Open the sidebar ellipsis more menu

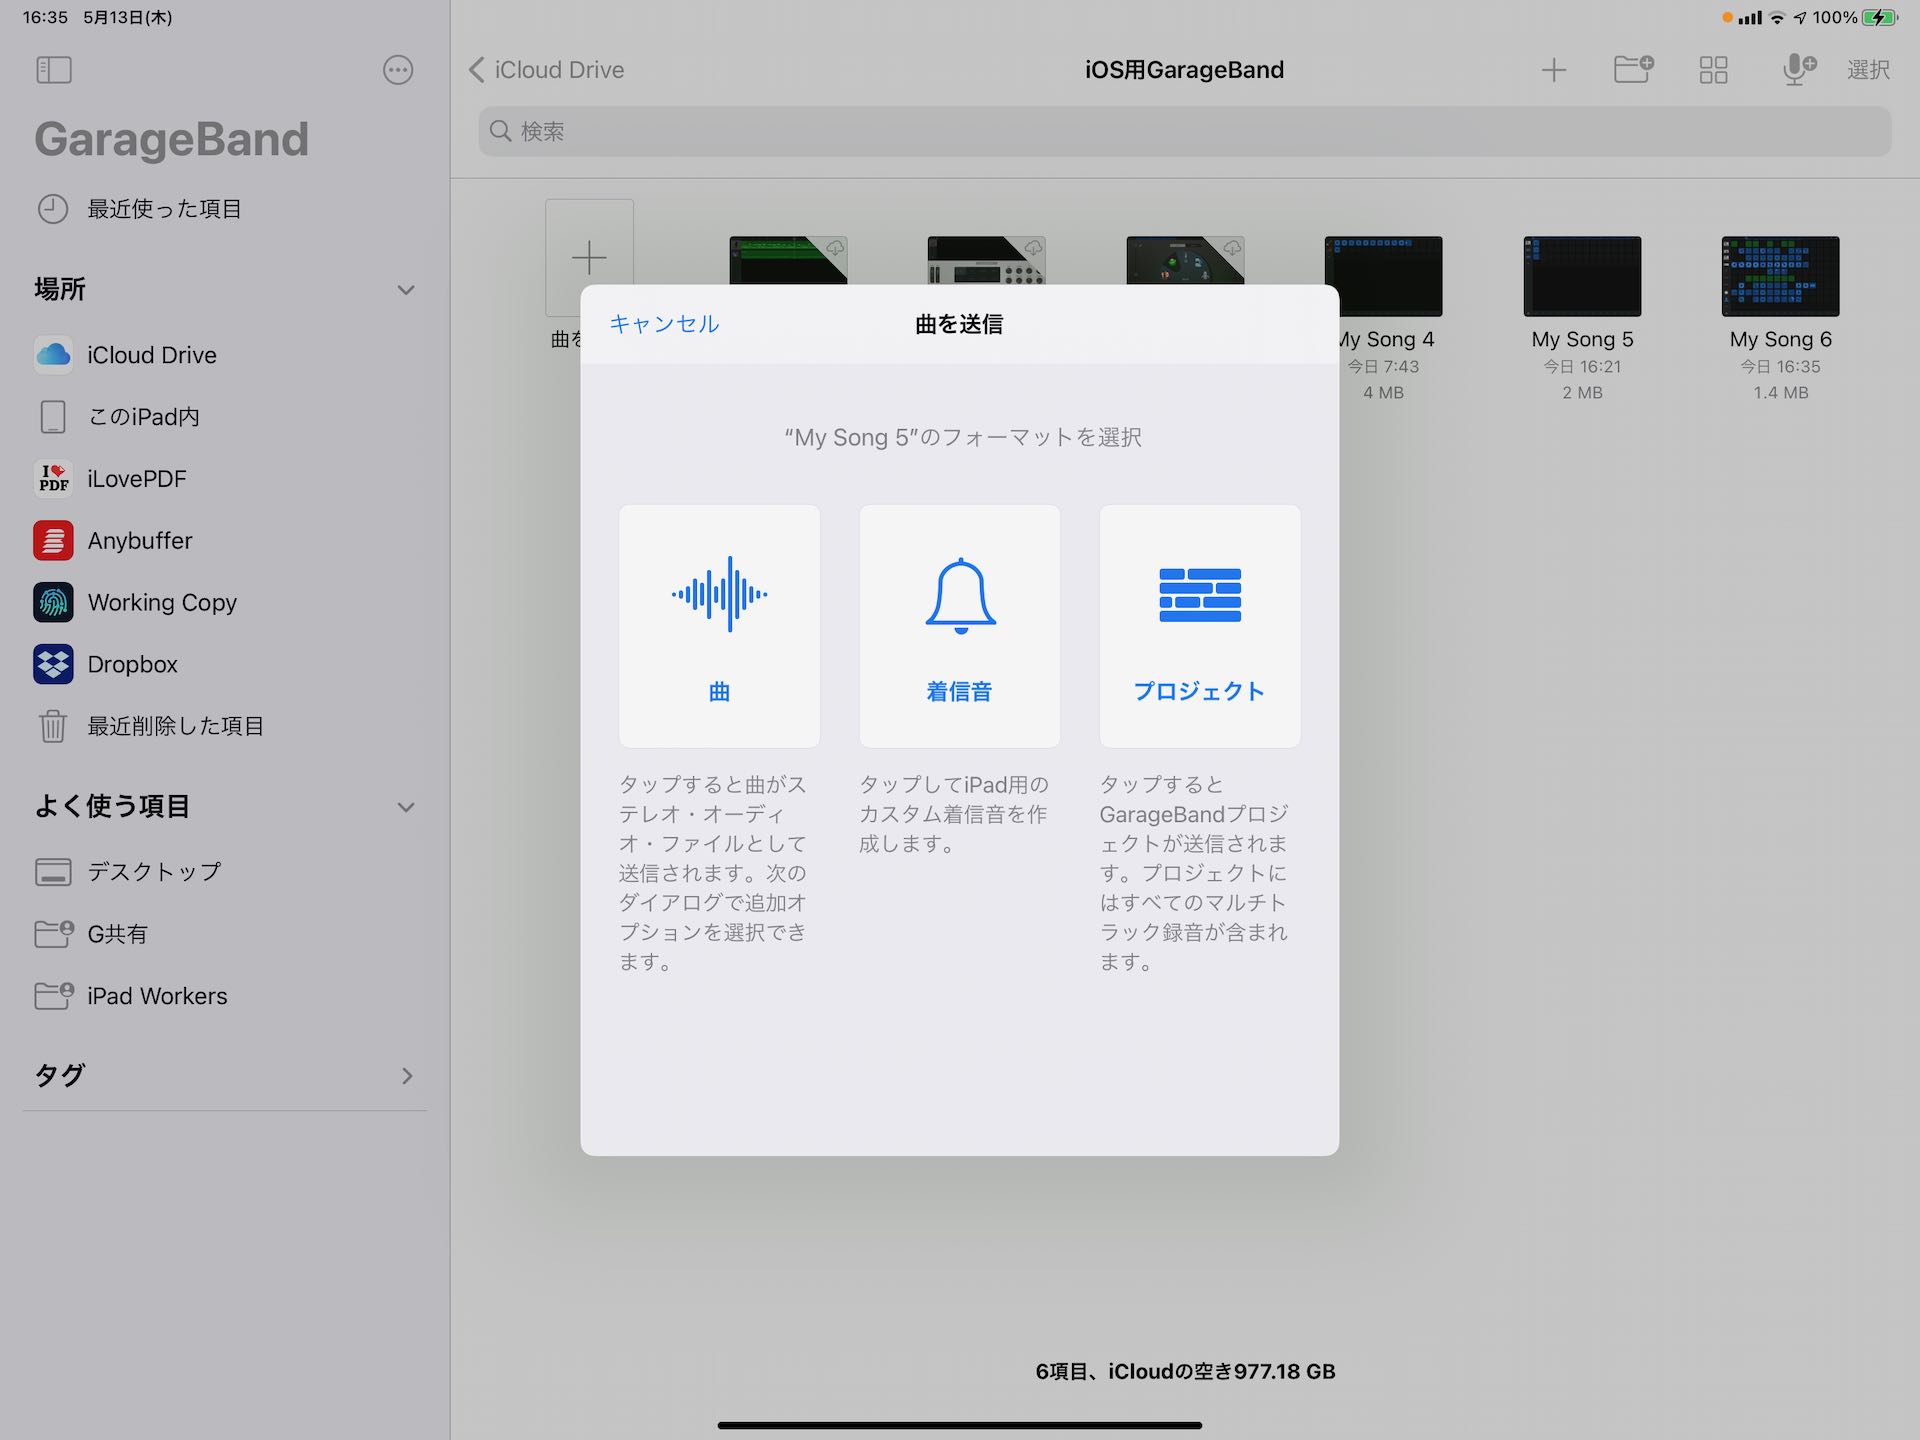(x=398, y=70)
